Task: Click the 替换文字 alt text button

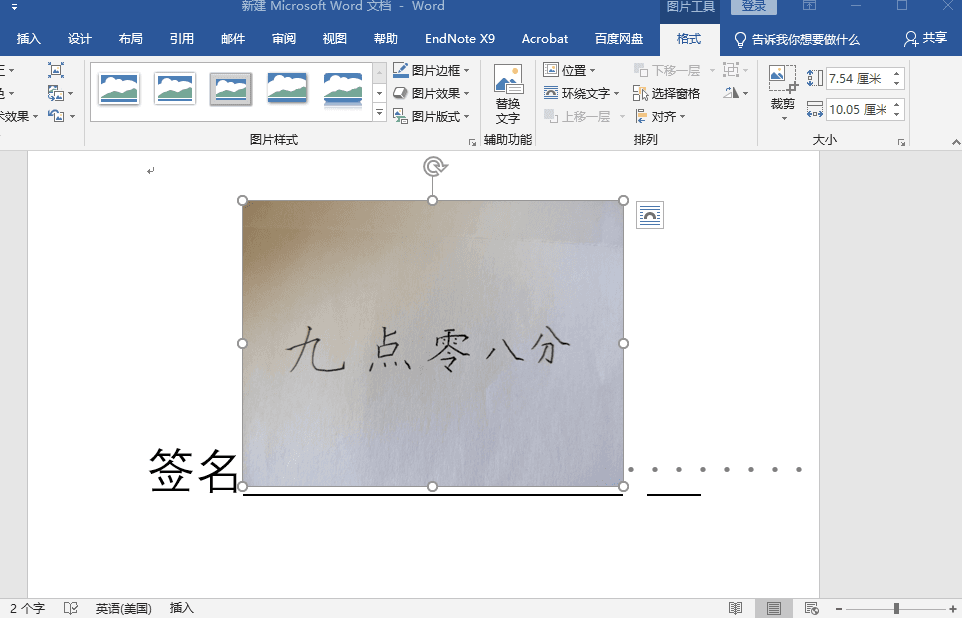Action: (x=508, y=94)
